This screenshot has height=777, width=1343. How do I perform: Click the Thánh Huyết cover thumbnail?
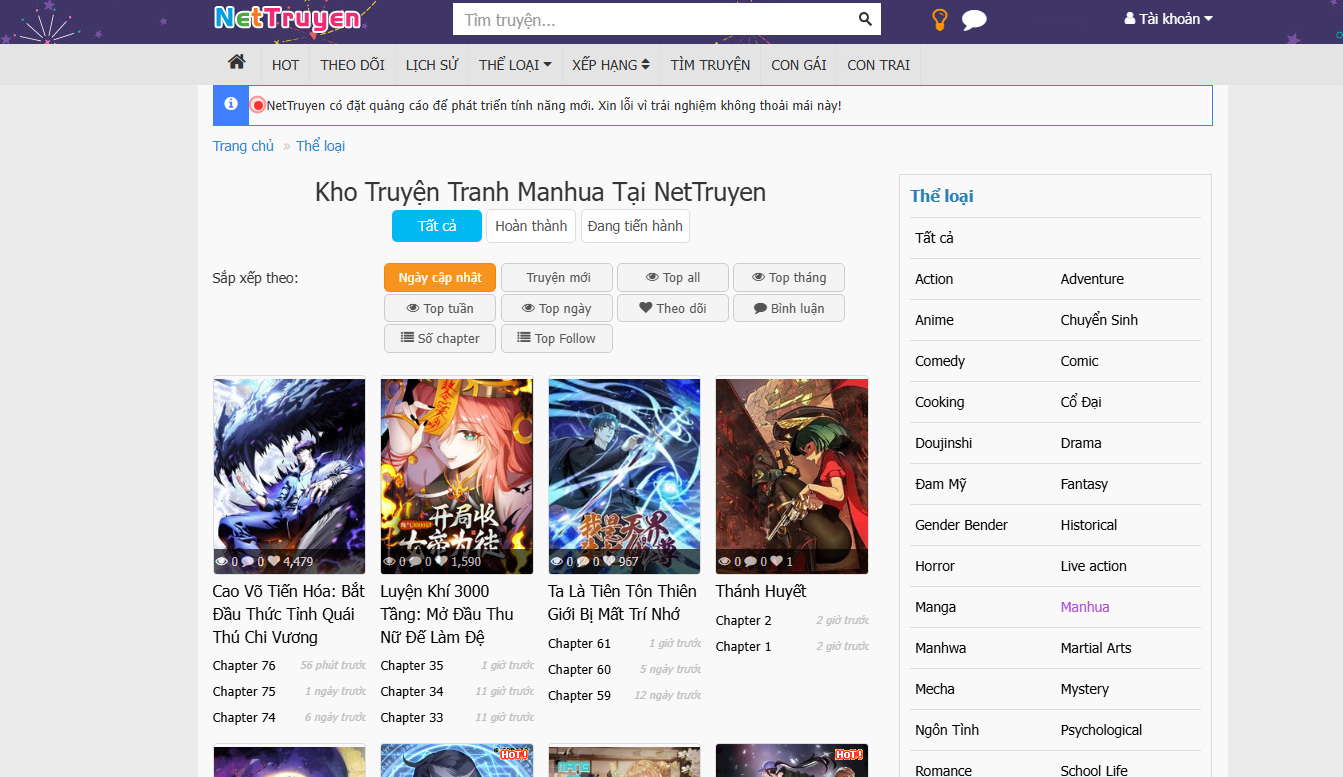[791, 475]
